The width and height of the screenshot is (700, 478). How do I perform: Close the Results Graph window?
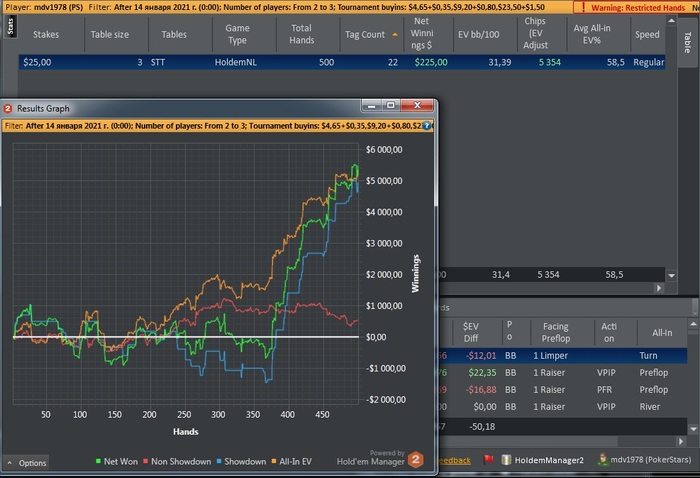417,105
